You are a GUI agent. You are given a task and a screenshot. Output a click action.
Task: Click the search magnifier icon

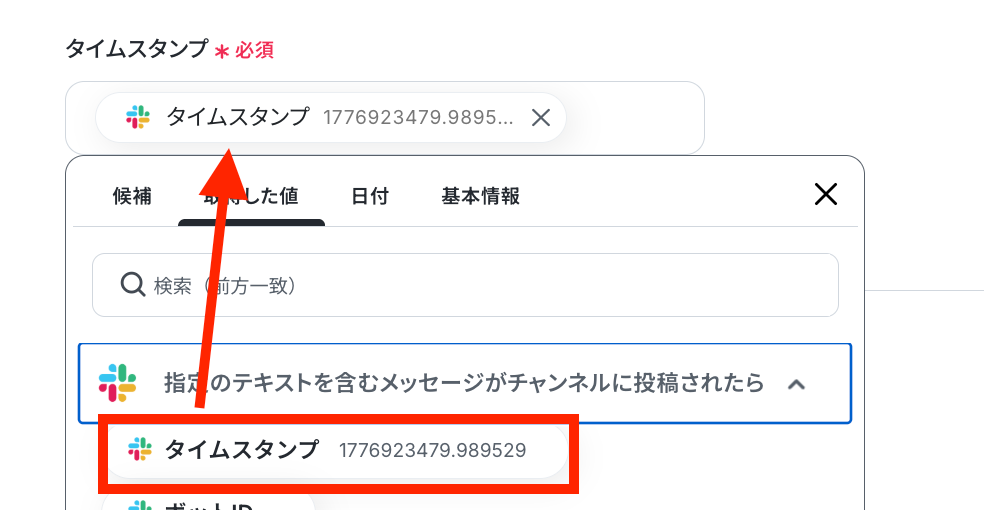133,285
